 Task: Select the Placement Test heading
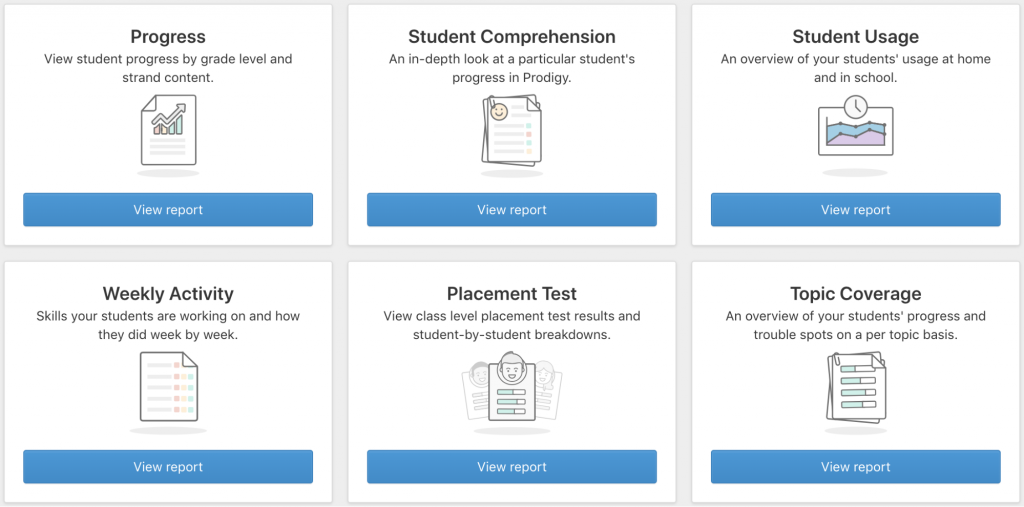pyautogui.click(x=512, y=294)
